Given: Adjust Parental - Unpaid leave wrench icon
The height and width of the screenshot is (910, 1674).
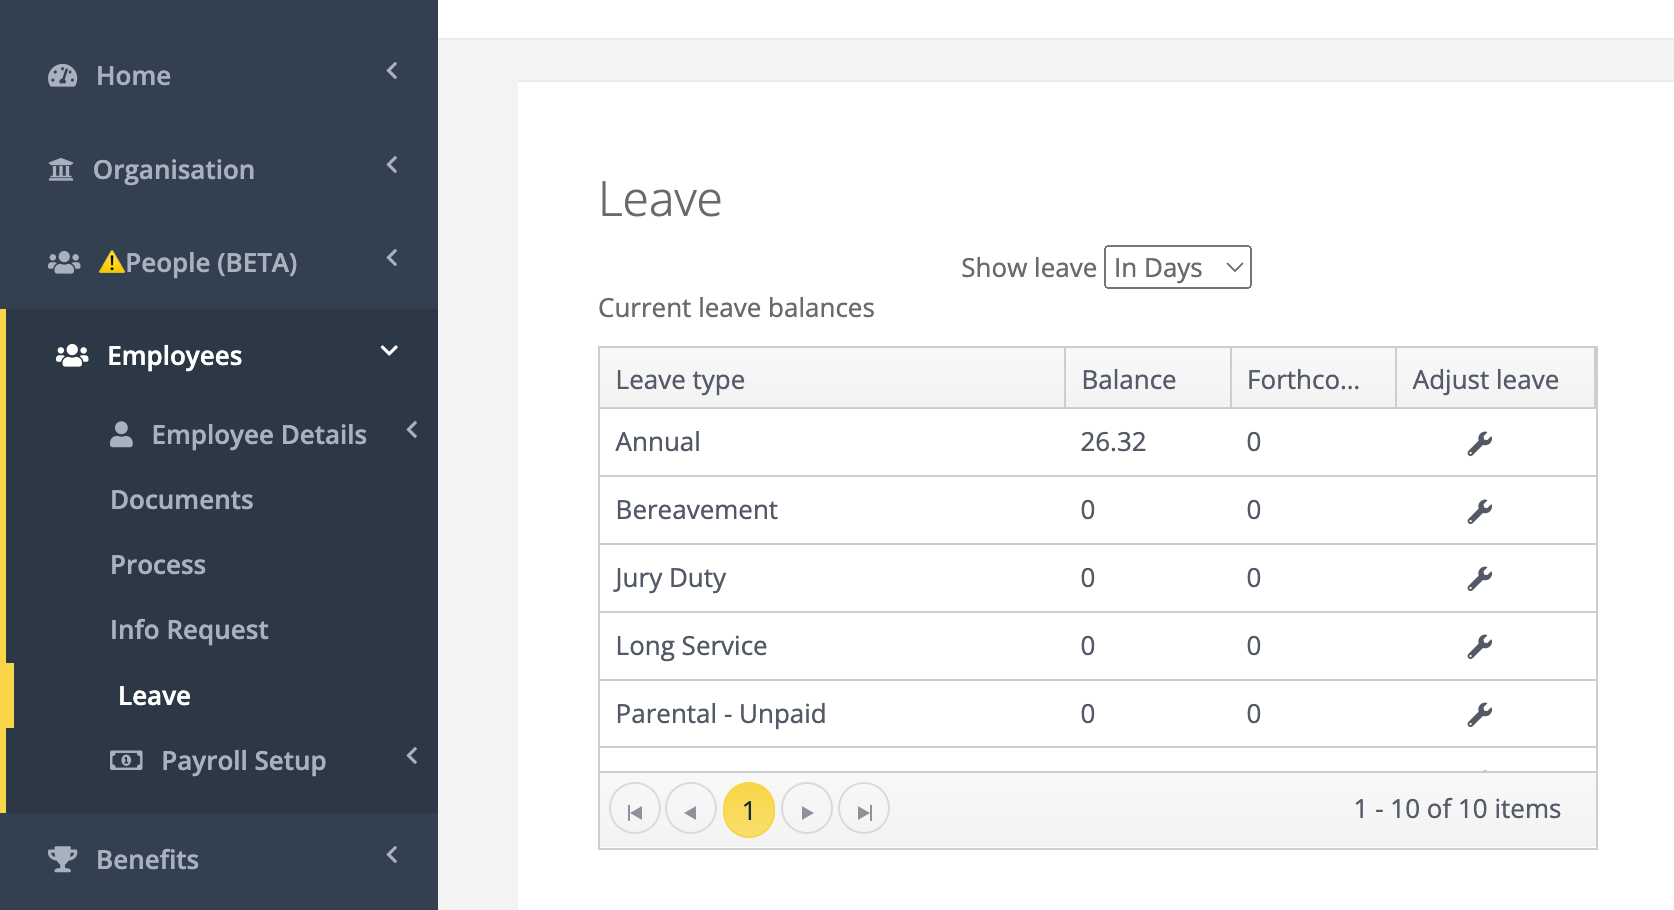Looking at the screenshot, I should click(1480, 715).
